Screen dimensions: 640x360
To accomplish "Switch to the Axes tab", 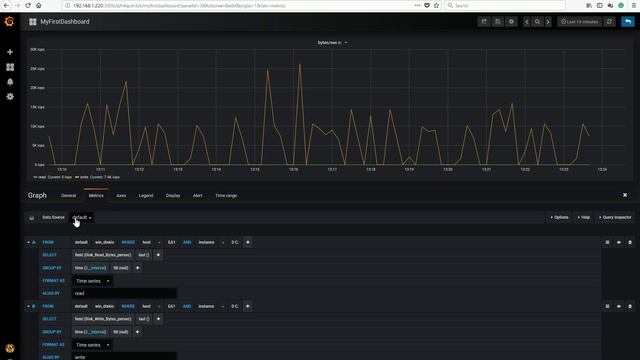I will pos(121,196).
